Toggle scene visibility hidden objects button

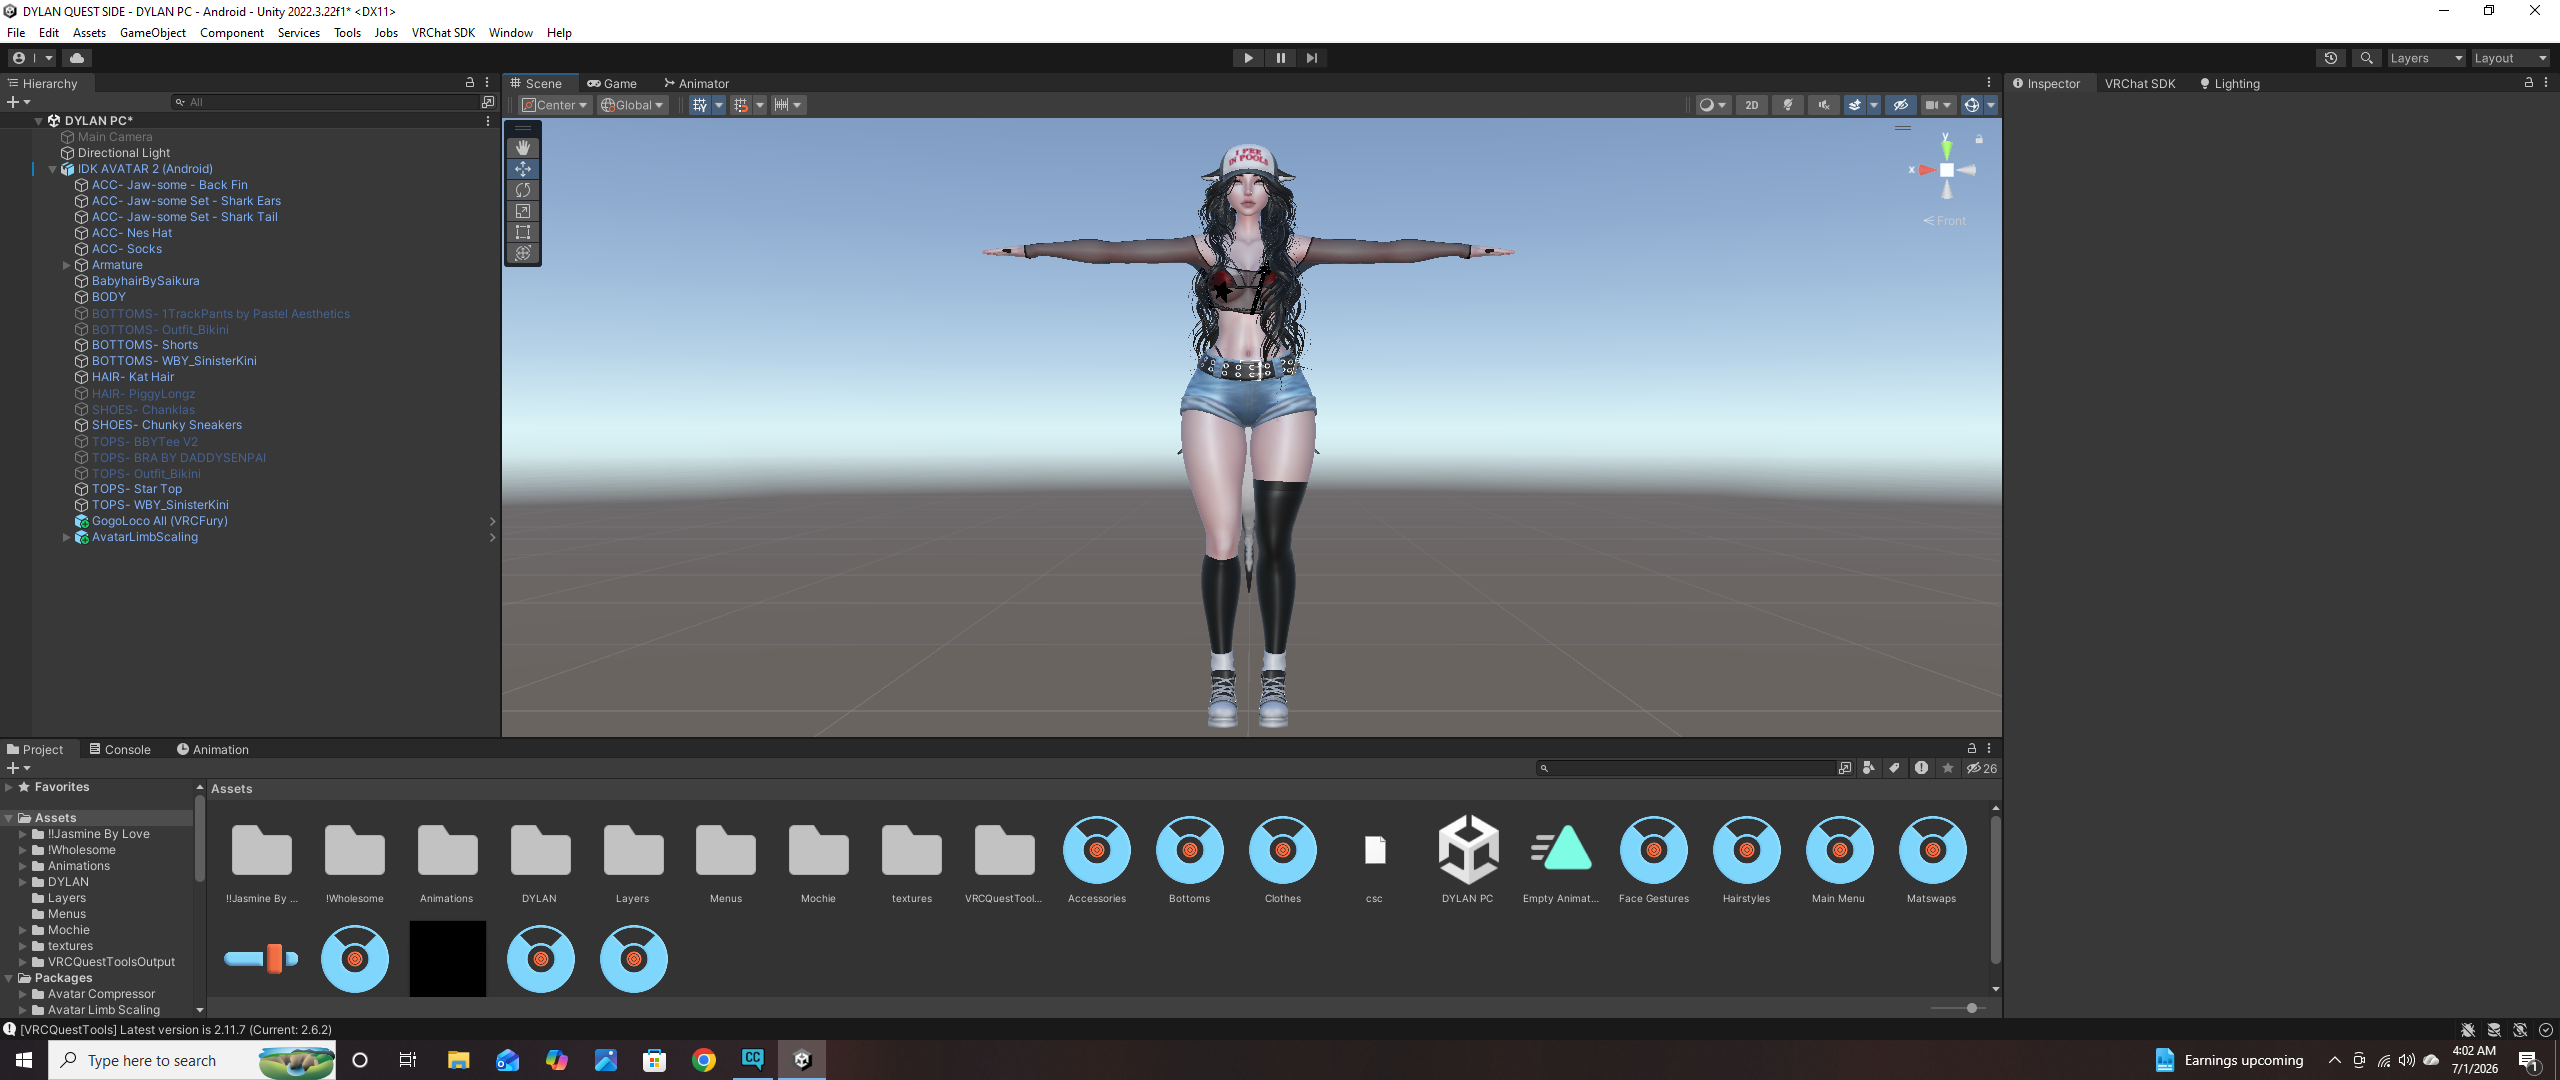tap(1901, 105)
